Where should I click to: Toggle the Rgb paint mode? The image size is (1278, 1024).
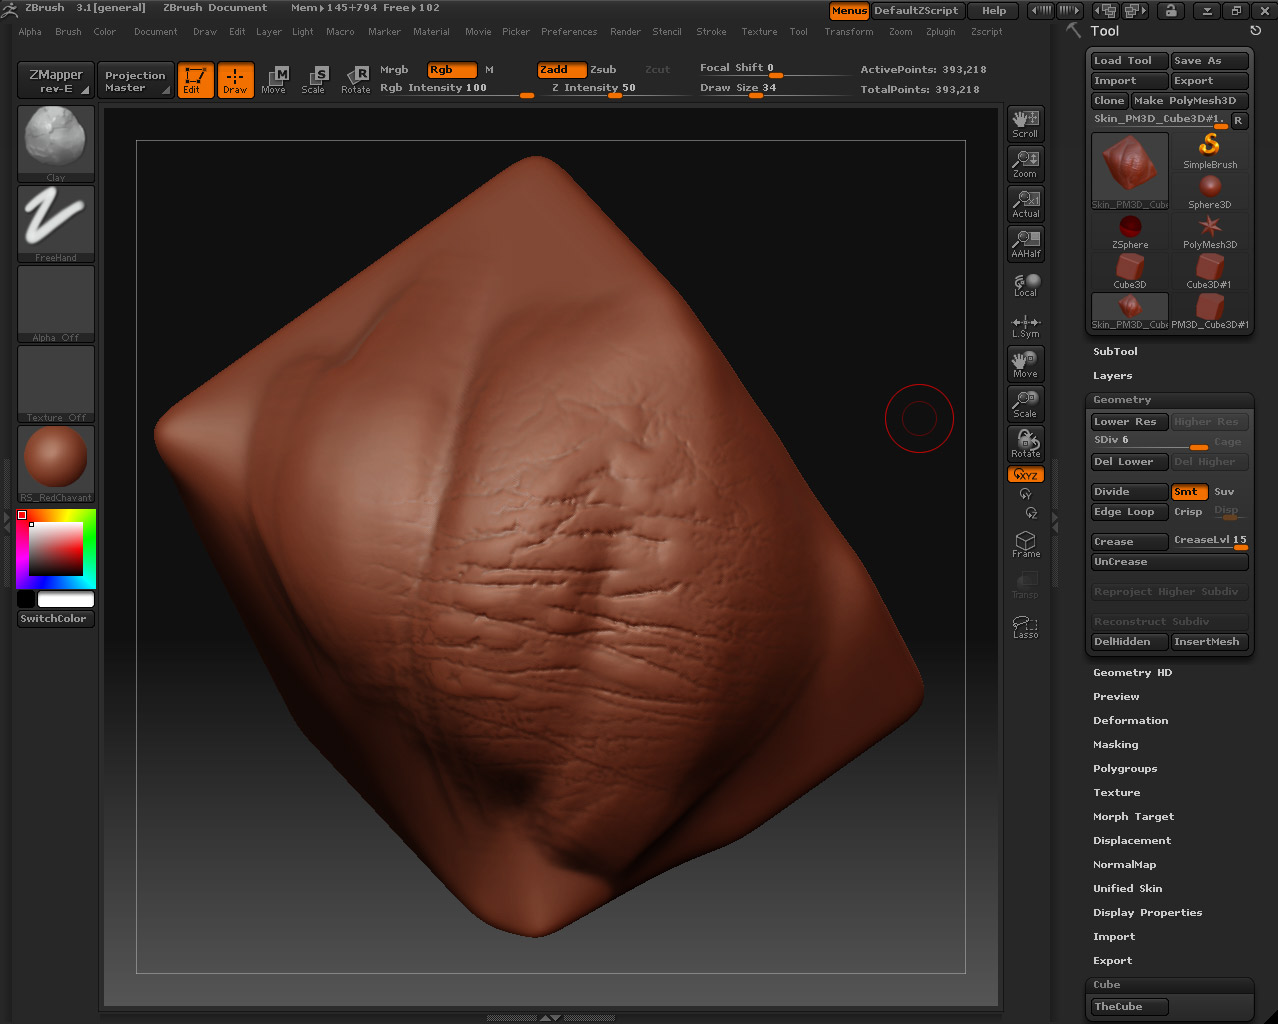pyautogui.click(x=451, y=70)
